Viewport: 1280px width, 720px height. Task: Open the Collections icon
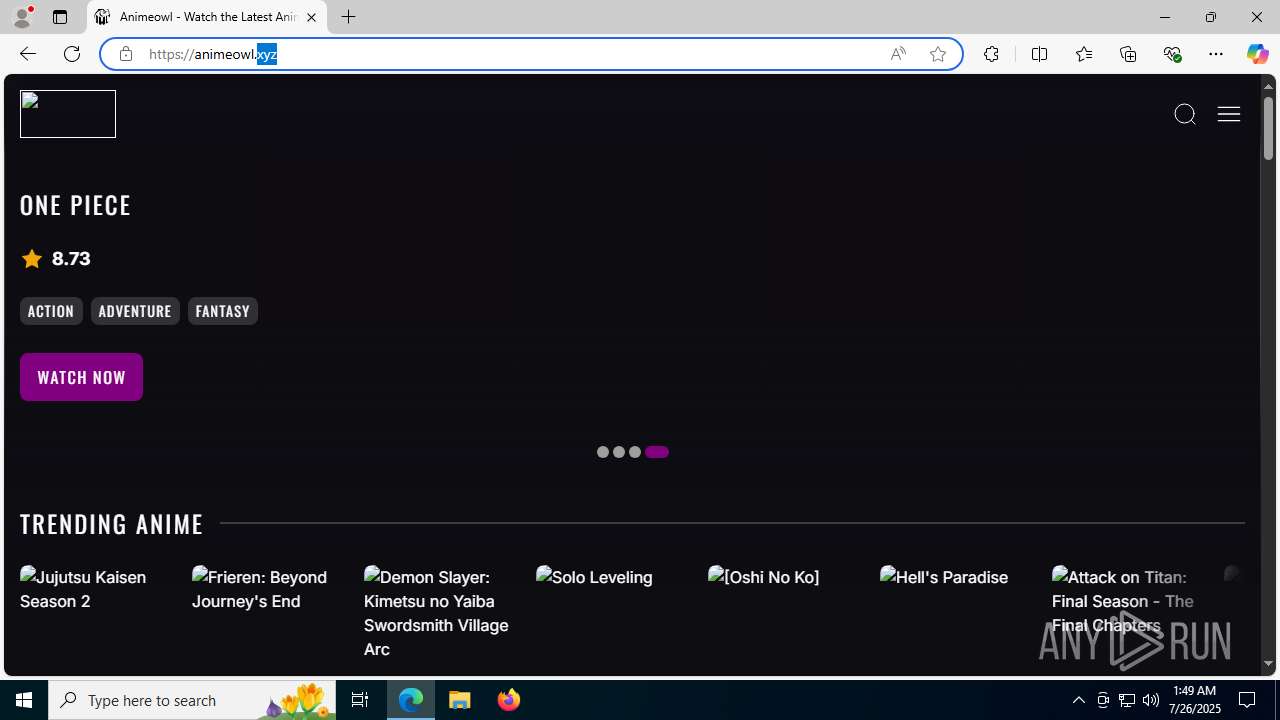pos(1128,54)
